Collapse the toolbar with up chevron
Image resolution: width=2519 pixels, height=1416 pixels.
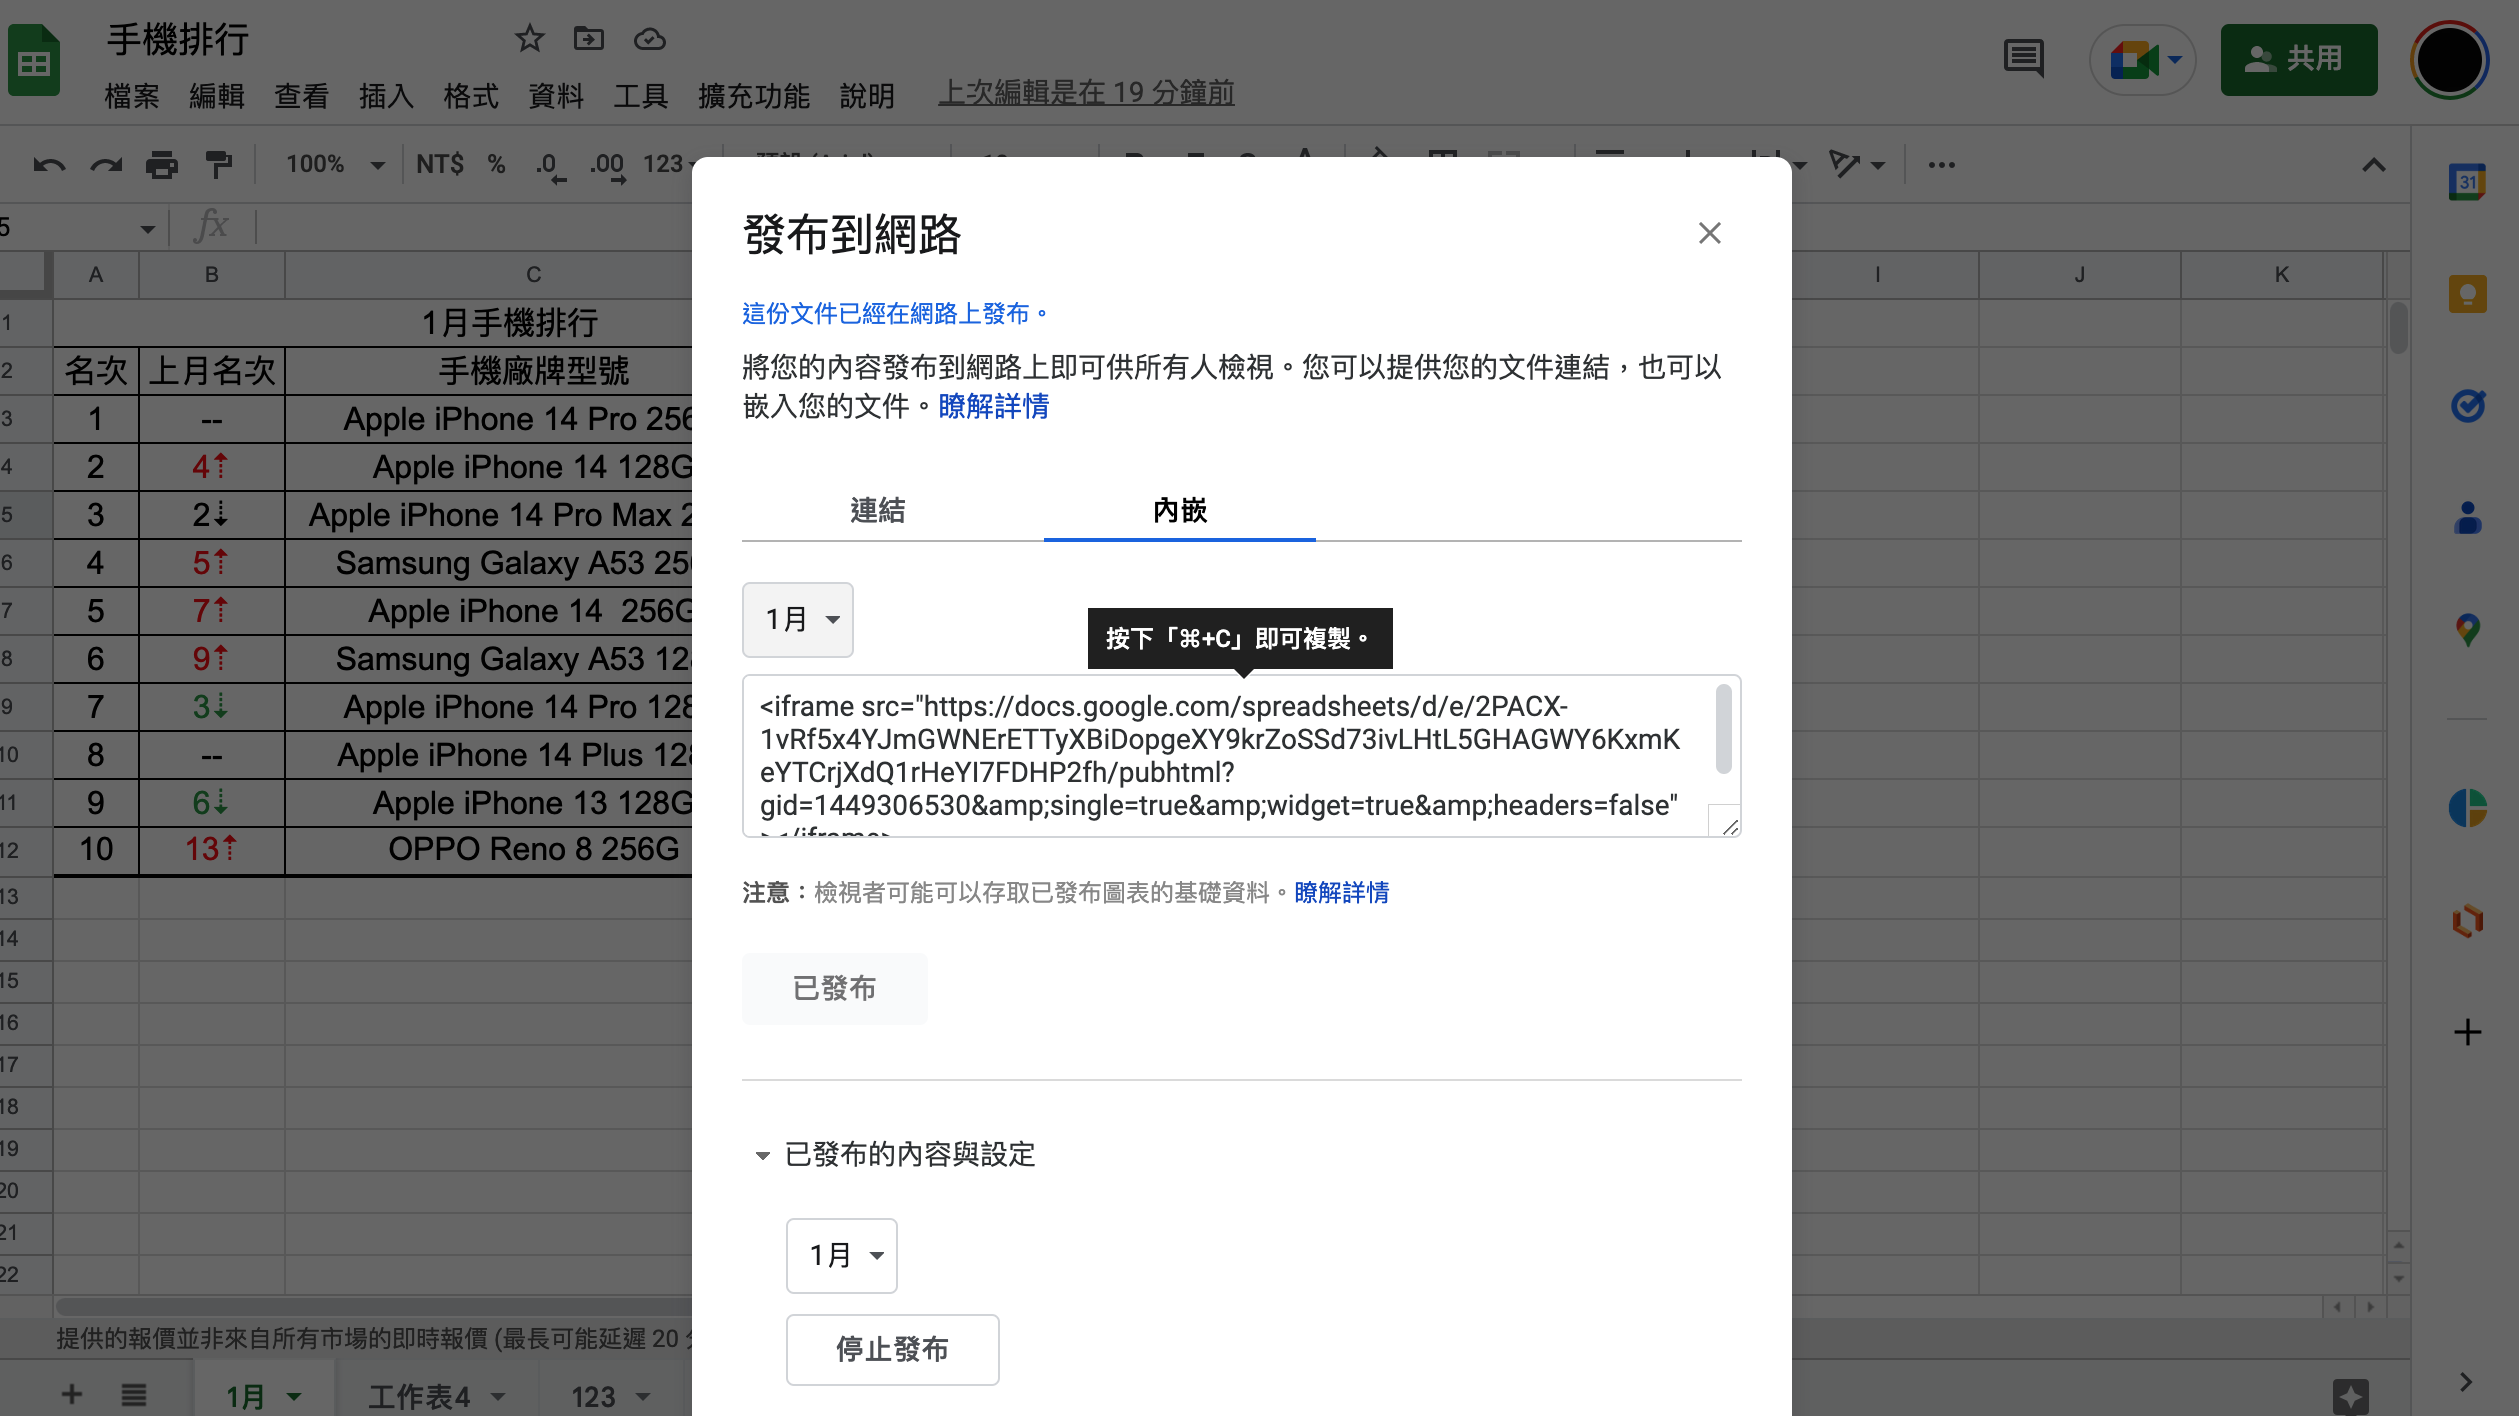click(2373, 165)
